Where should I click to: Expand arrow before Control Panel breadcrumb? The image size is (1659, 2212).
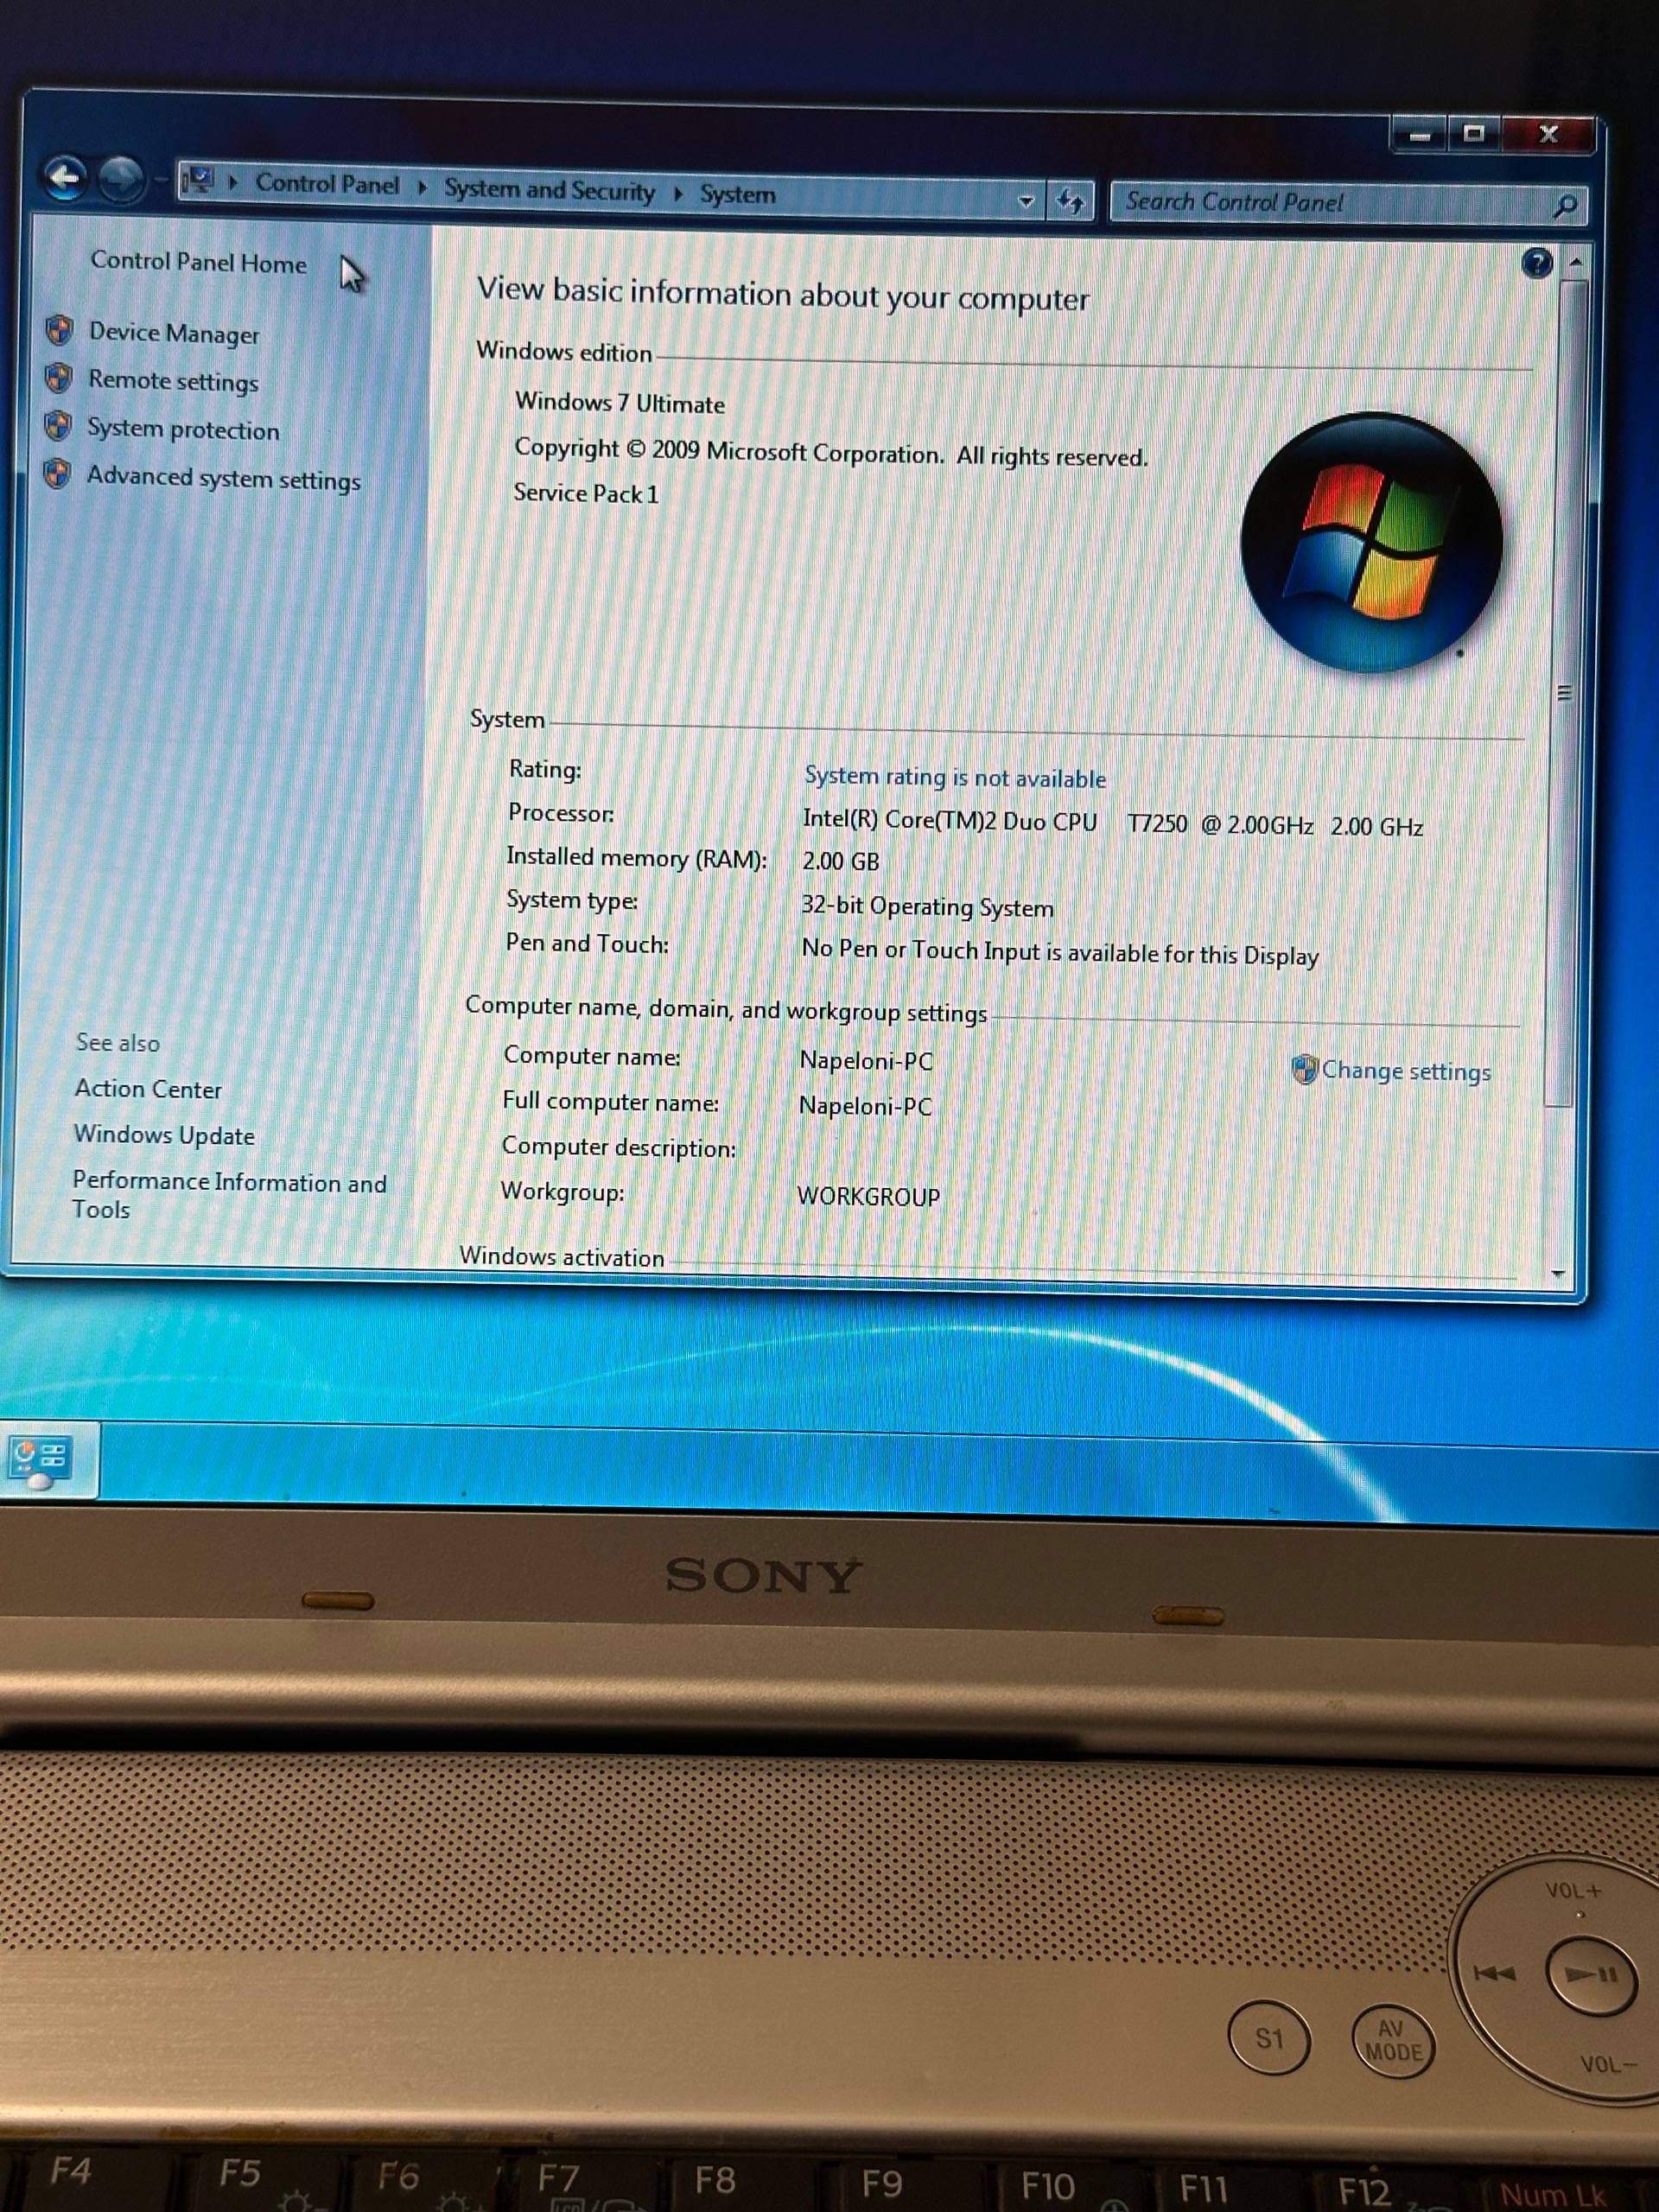point(233,182)
